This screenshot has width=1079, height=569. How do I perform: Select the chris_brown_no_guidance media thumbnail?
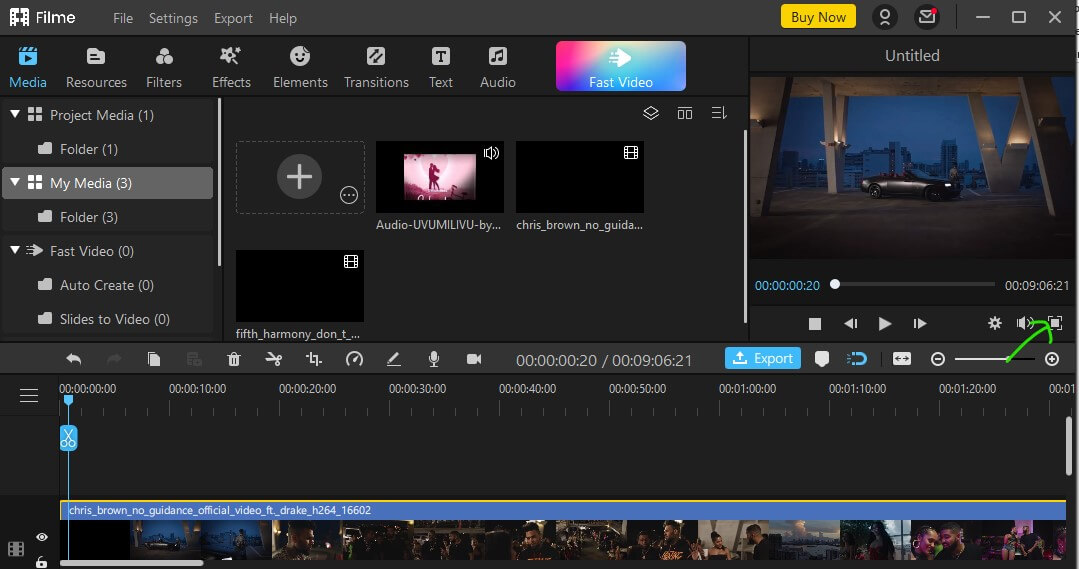579,177
